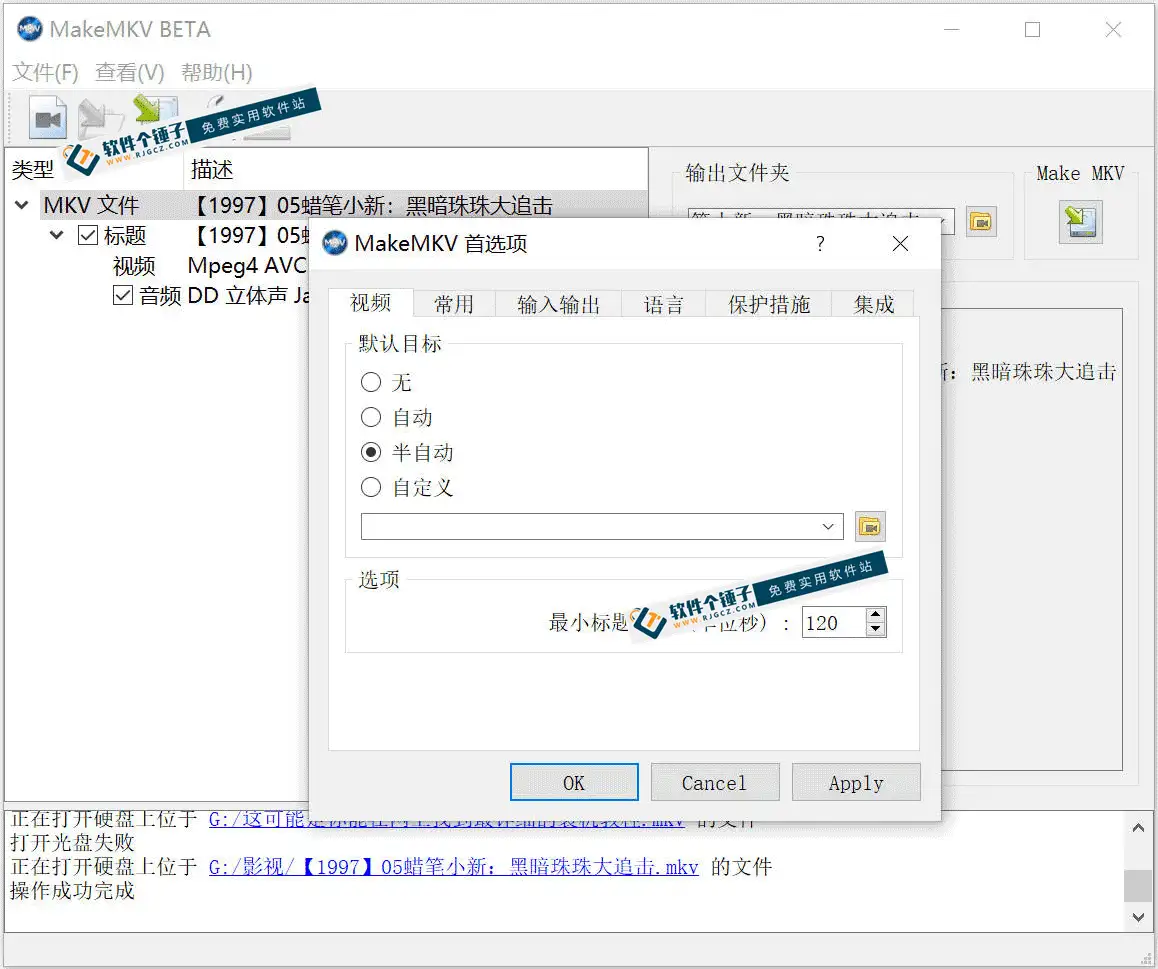Open the 查看(V) menu
This screenshot has height=969, width=1158.
[129, 72]
